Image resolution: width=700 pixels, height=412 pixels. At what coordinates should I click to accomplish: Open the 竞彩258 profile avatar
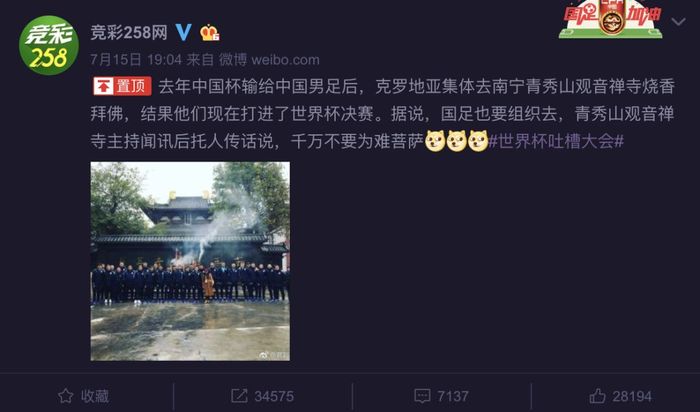(x=49, y=46)
